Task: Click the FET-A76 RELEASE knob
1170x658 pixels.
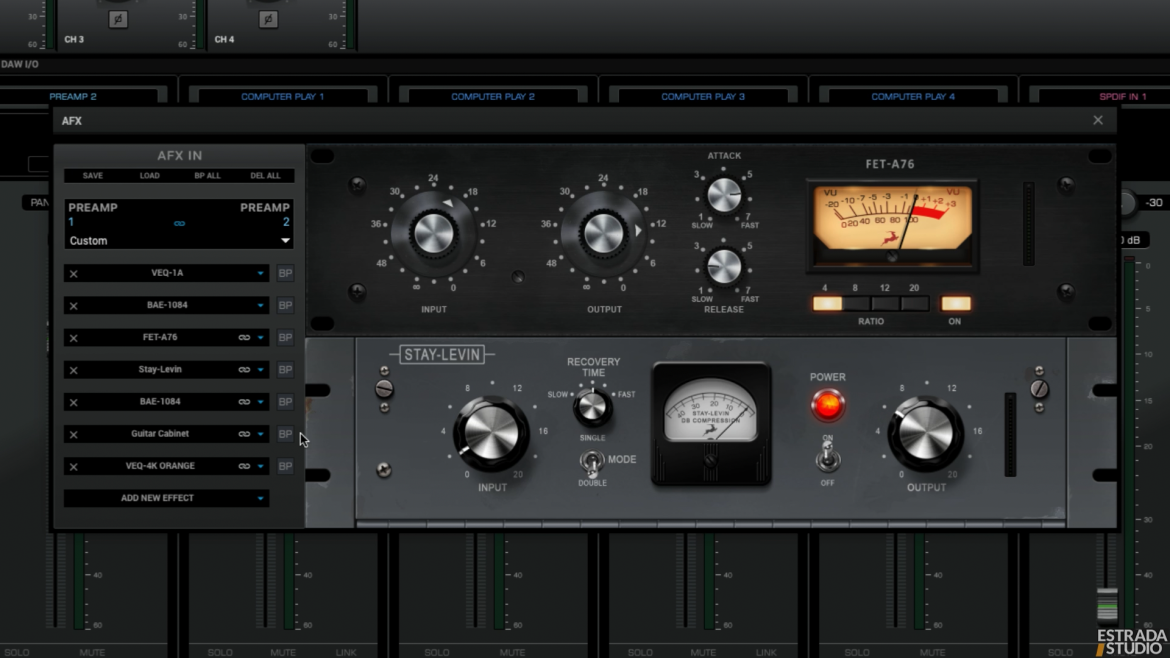Action: (724, 266)
